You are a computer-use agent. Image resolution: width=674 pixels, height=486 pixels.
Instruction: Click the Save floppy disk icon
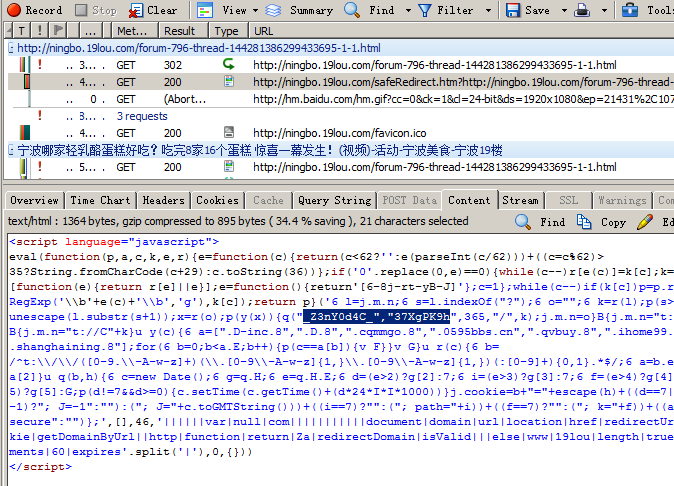click(x=512, y=10)
